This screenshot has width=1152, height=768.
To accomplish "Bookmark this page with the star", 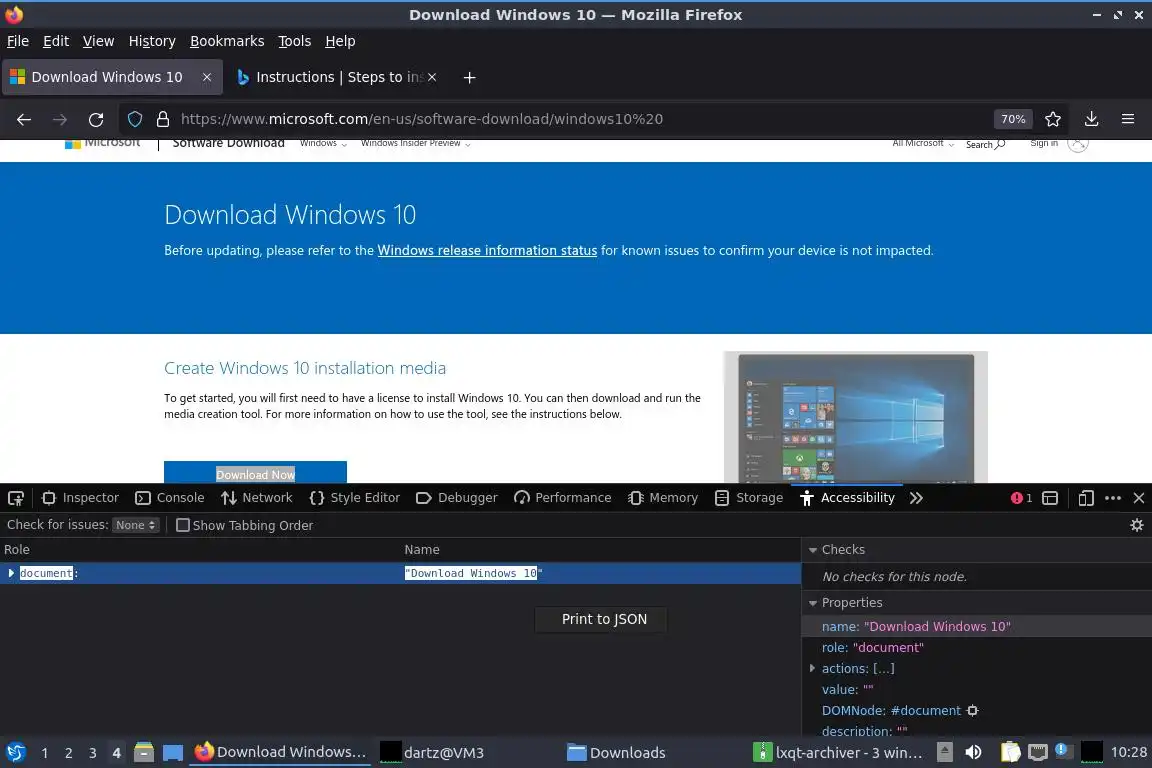I will [x=1053, y=119].
